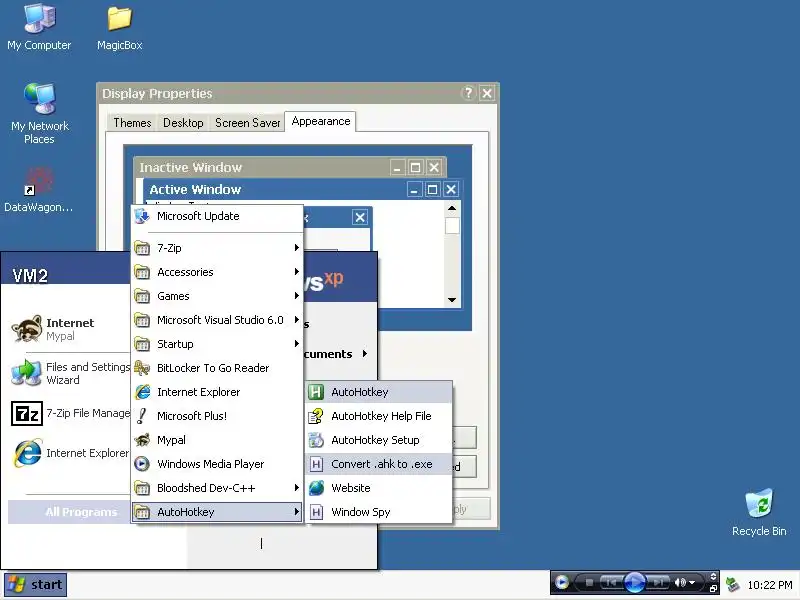The width and height of the screenshot is (800, 600).
Task: Expand Microsoft Visual Studio 6.0 folder
Action: tap(217, 320)
